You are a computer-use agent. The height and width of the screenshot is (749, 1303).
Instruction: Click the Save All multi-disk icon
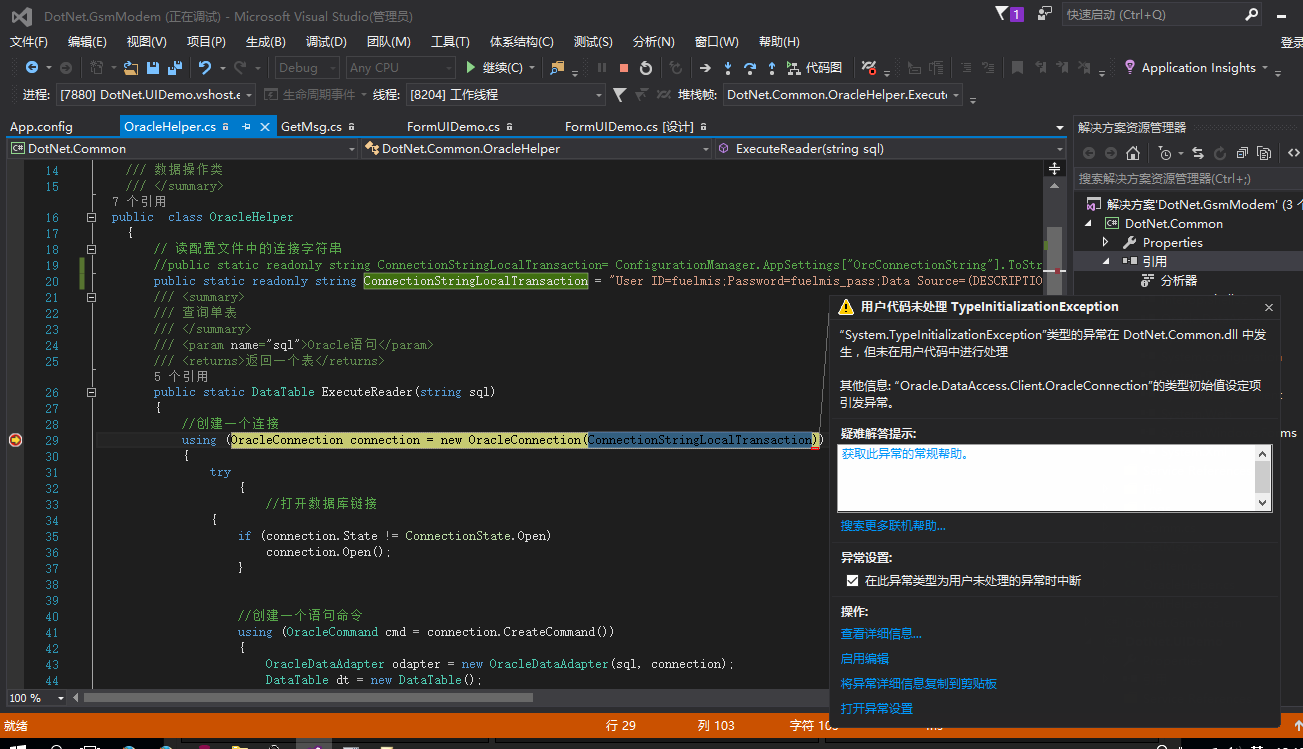pyautogui.click(x=175, y=67)
